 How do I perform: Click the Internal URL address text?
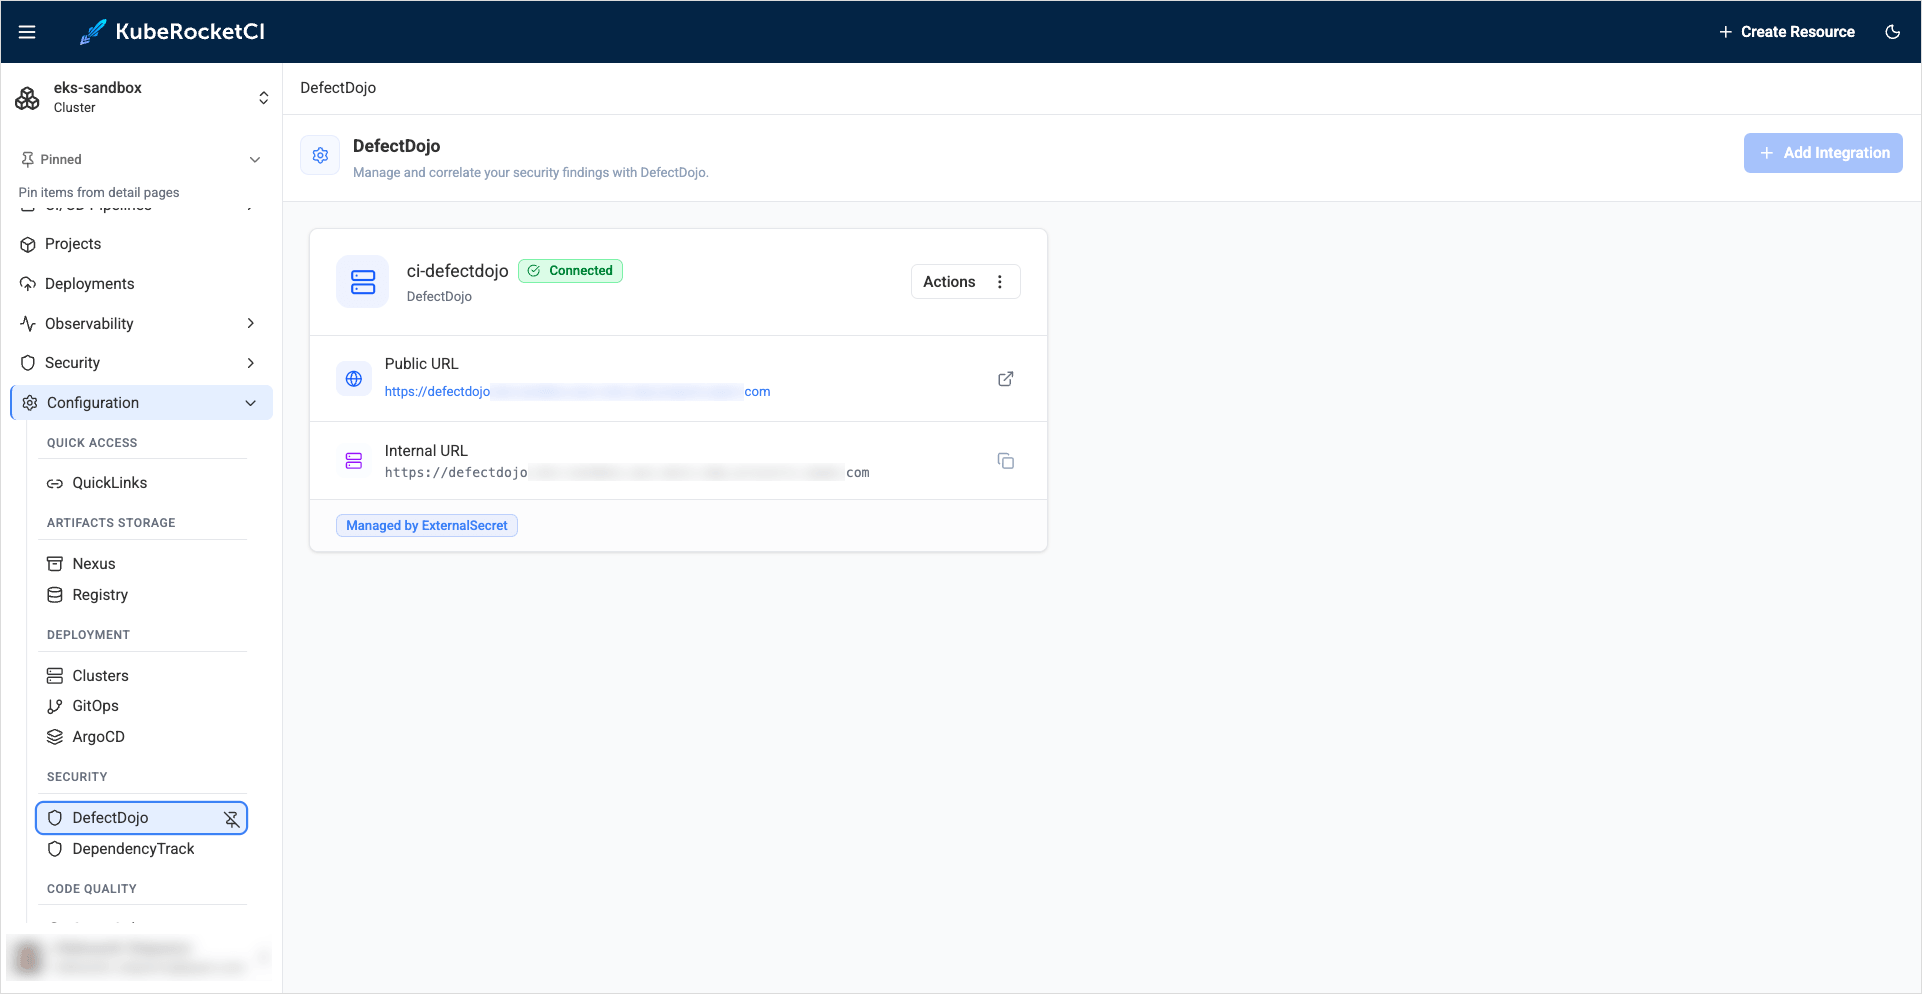pyautogui.click(x=627, y=473)
